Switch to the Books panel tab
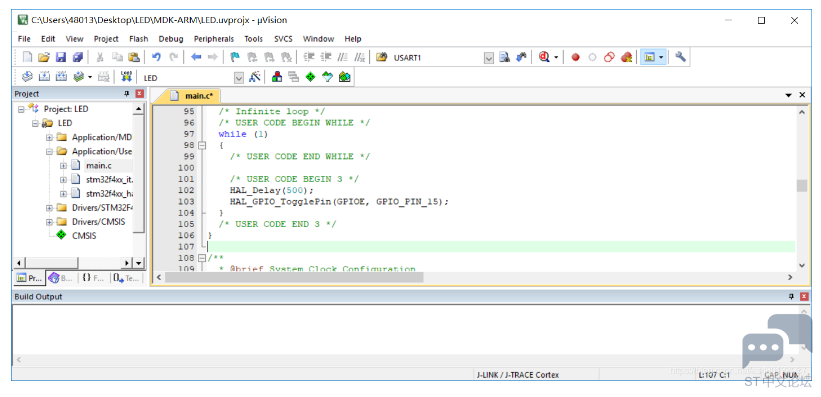This screenshot has width=821, height=397. coord(61,278)
